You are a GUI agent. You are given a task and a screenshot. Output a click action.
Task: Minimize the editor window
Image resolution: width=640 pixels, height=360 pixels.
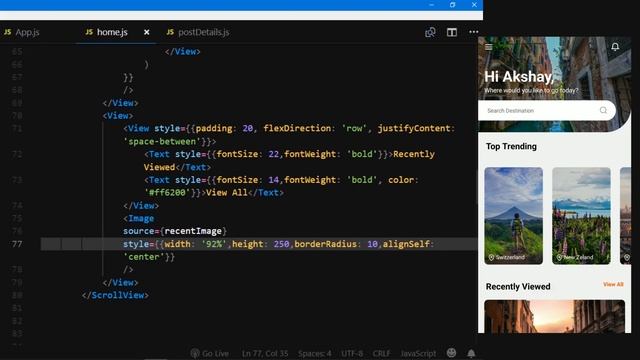tap(431, 5)
